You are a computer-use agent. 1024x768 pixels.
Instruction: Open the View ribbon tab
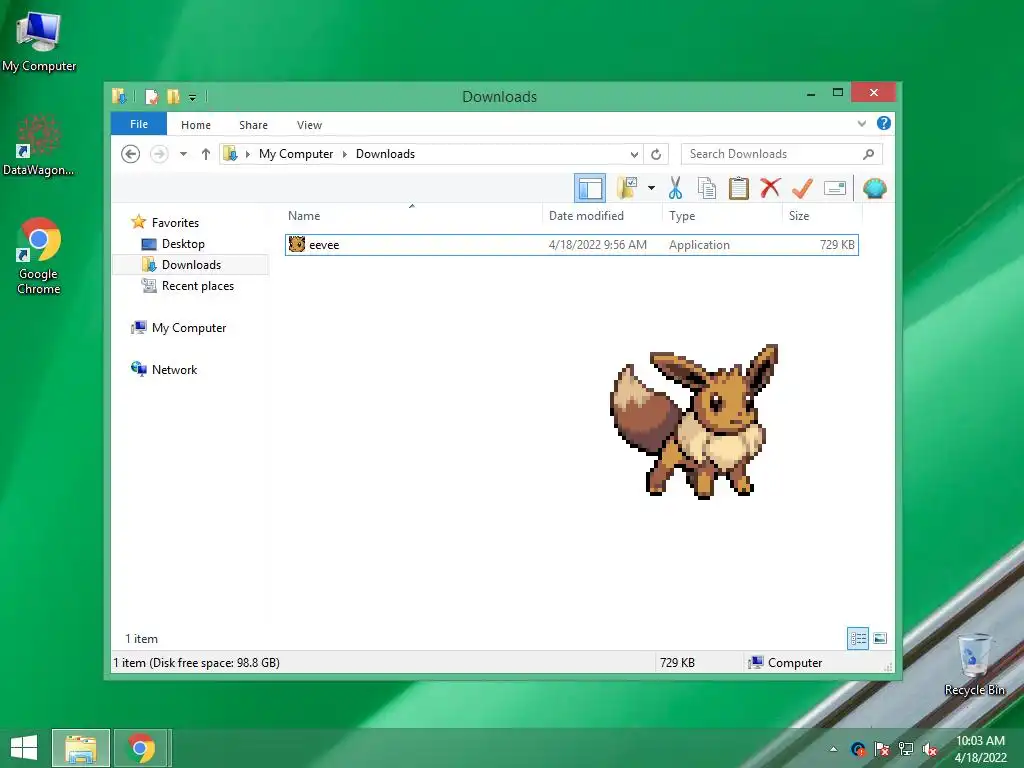(310, 125)
